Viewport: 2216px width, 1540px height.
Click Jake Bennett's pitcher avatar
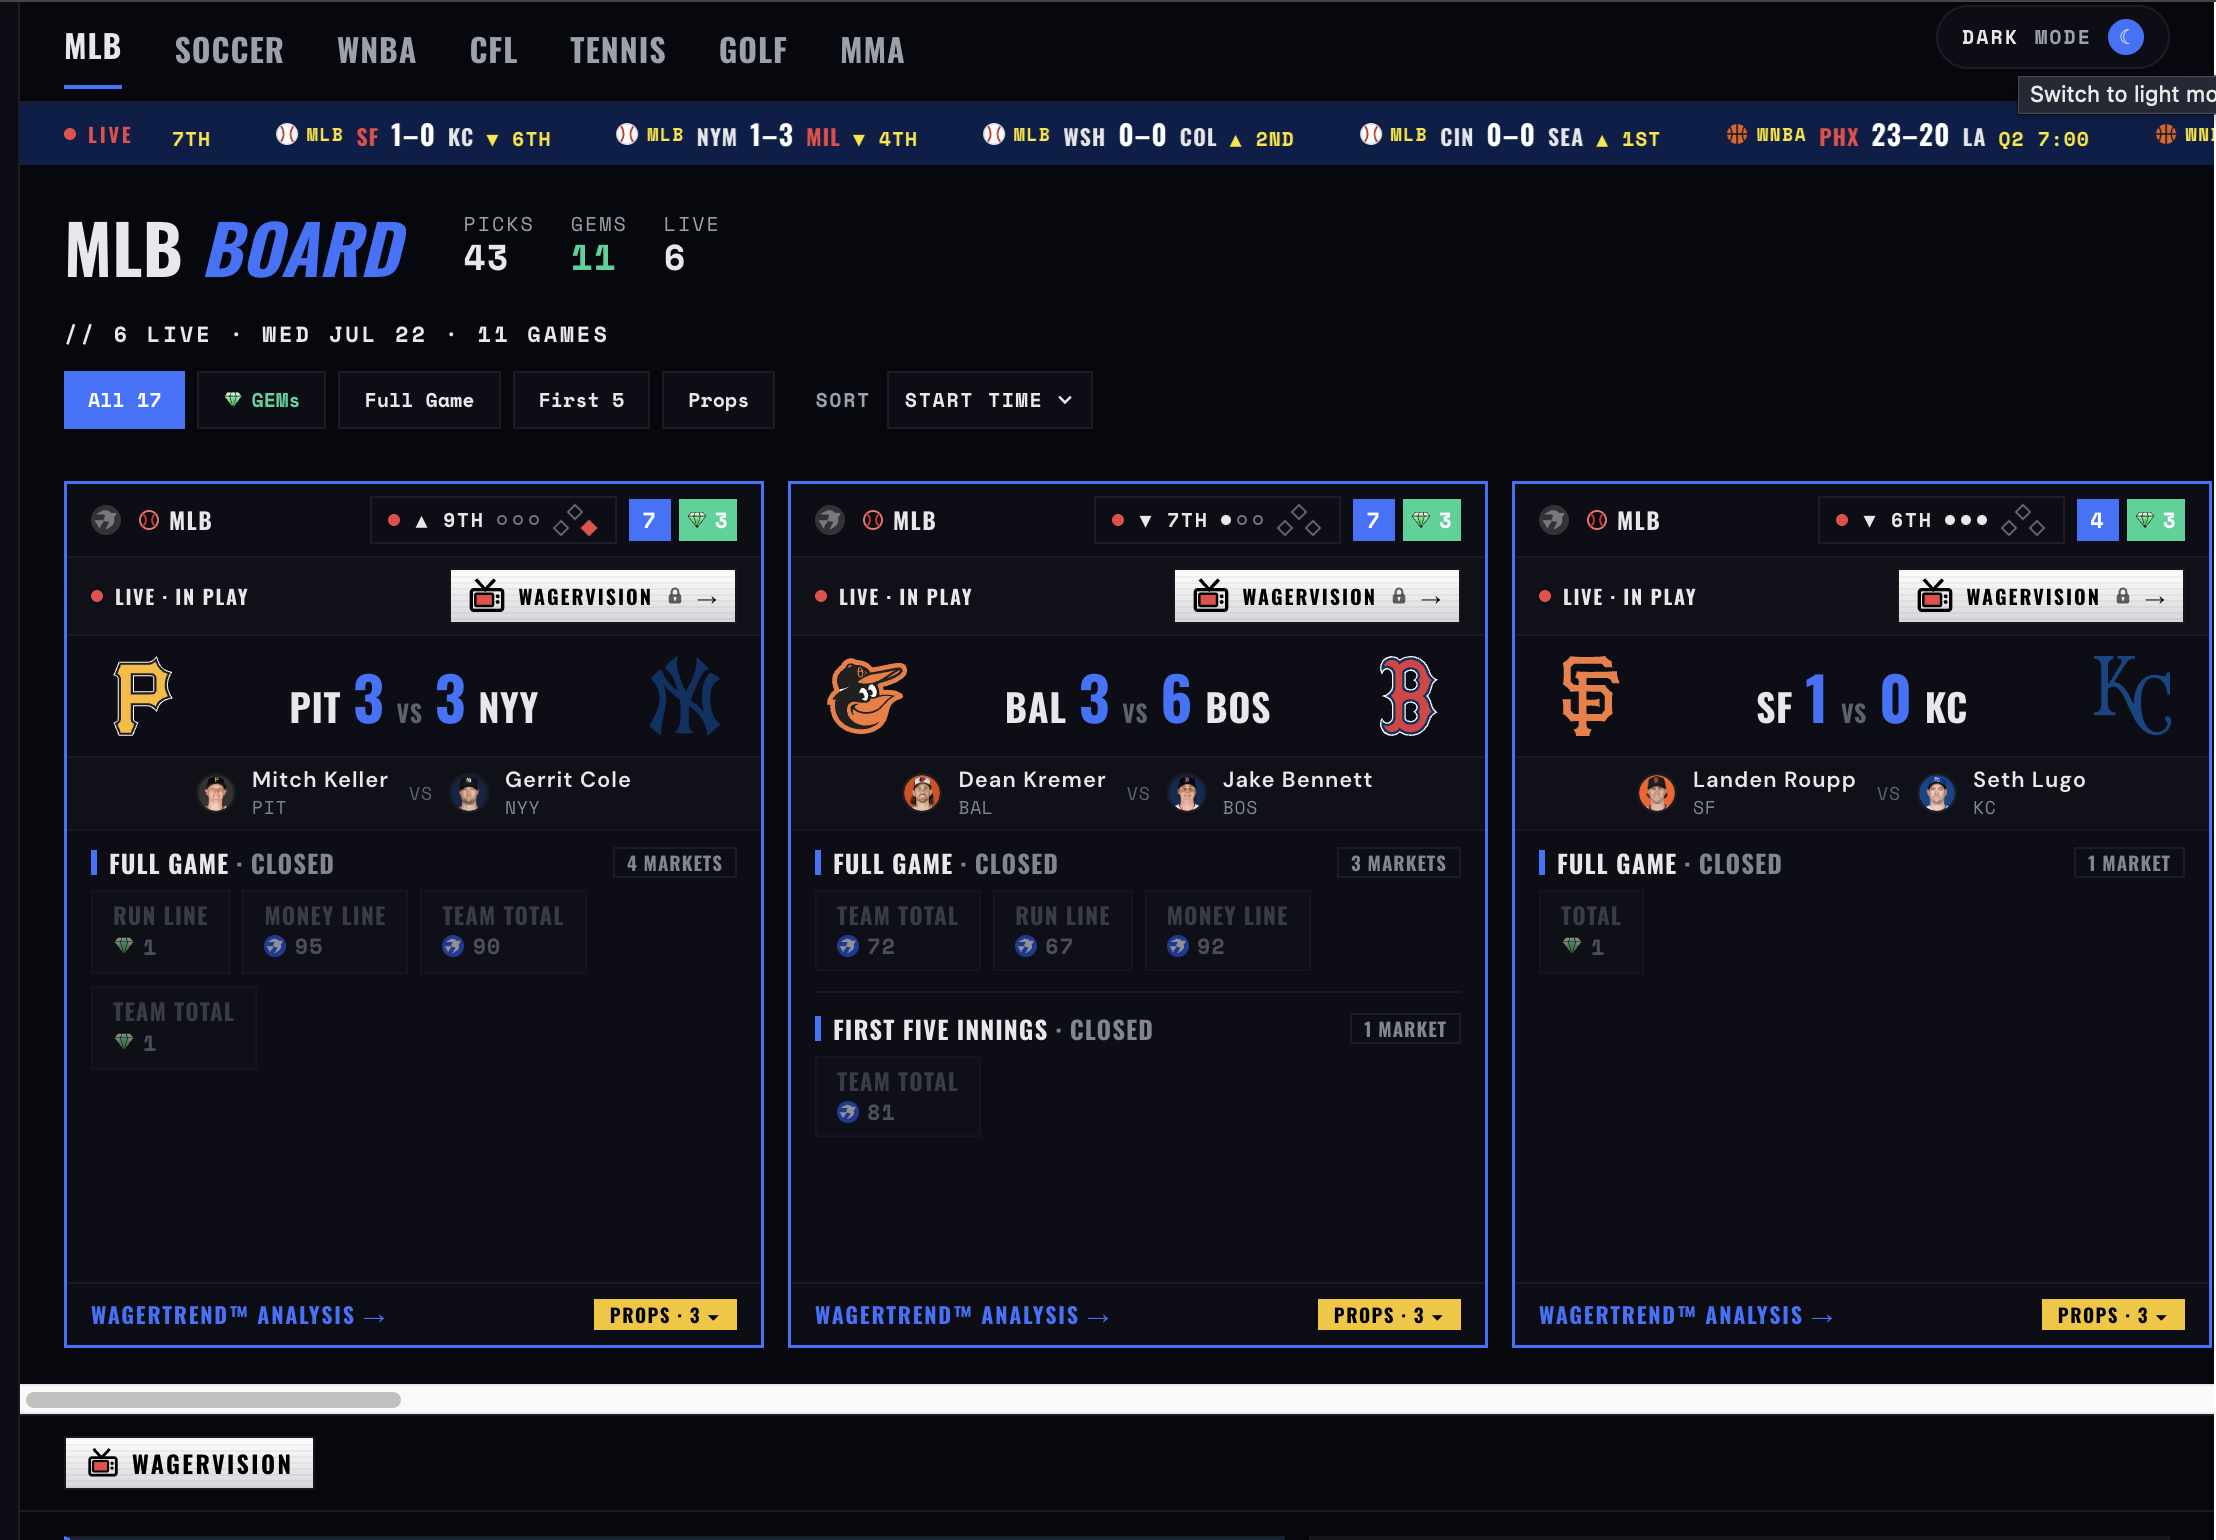coord(1187,793)
